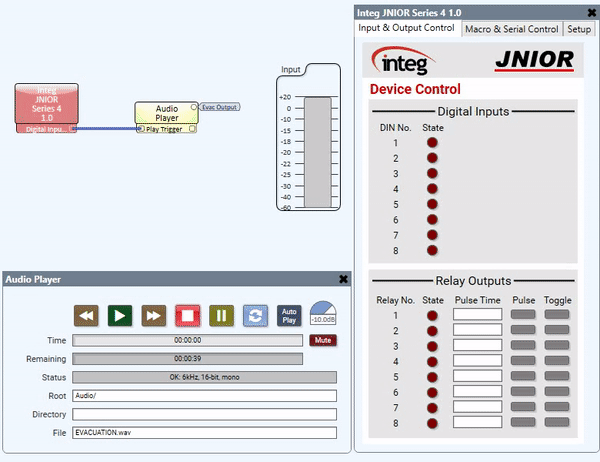Click the Audio Player block output pin
Viewport: 600px width, 462px height.
194,107
